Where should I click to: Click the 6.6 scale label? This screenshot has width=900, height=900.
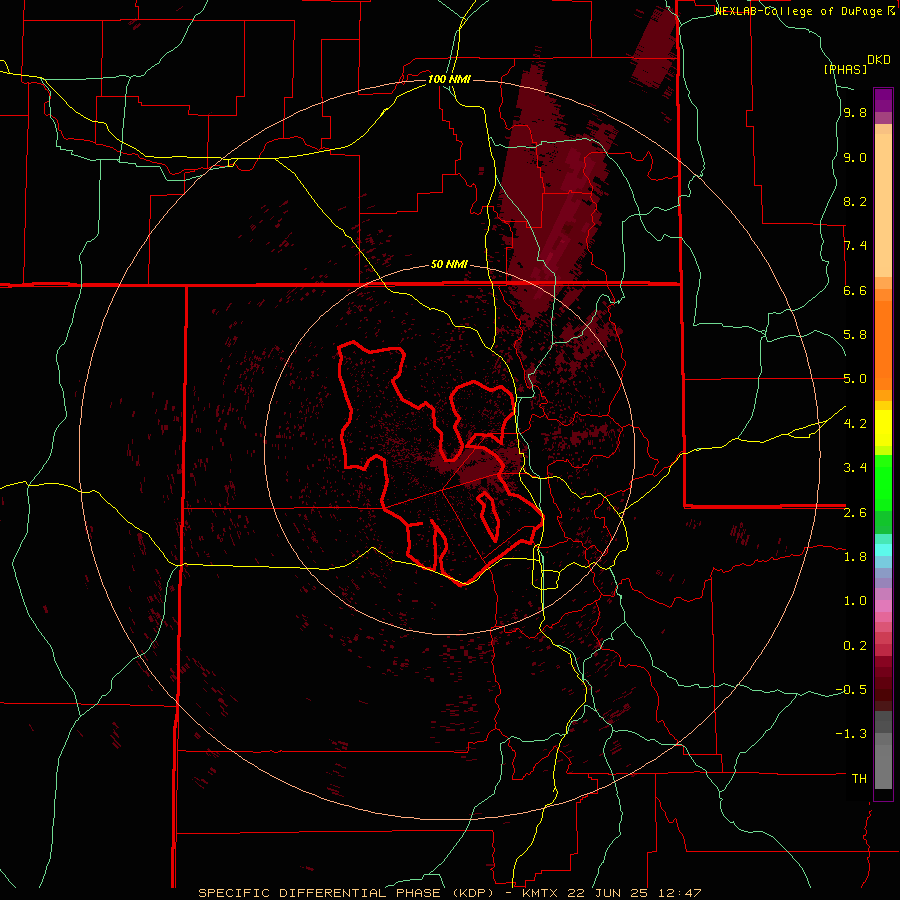pos(855,290)
